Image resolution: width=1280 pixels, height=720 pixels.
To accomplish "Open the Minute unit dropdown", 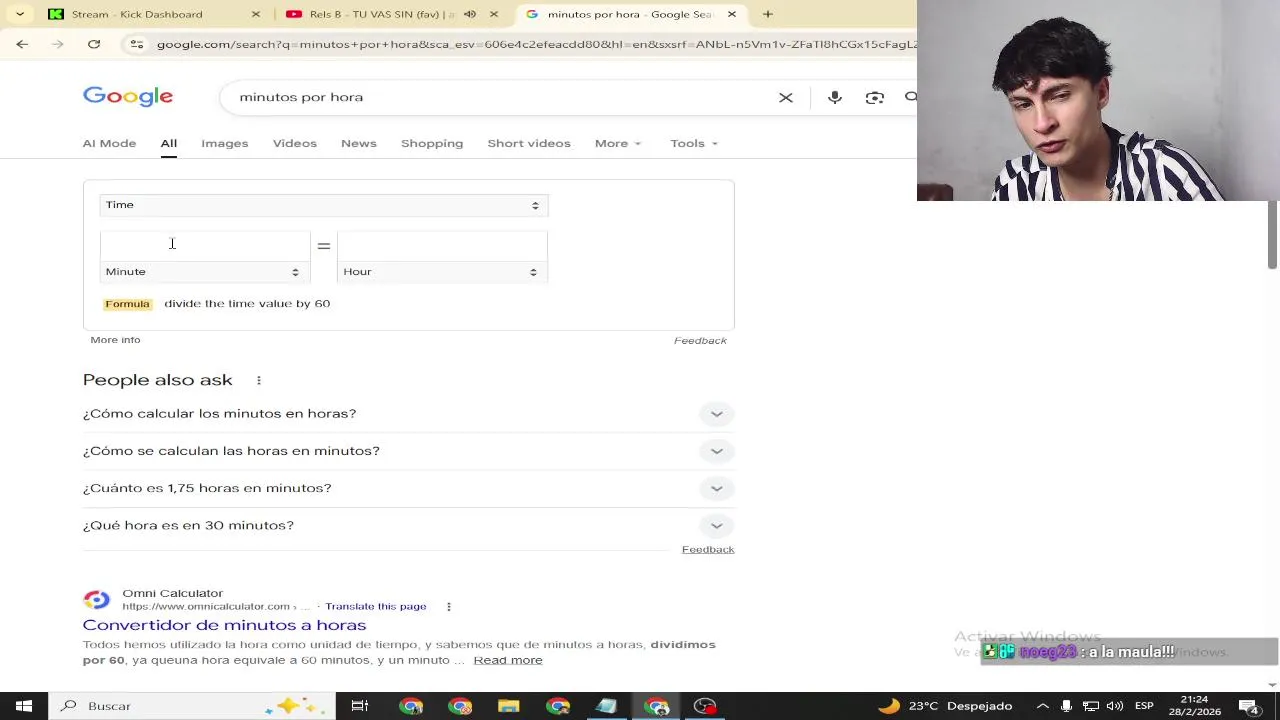I will 204,272.
